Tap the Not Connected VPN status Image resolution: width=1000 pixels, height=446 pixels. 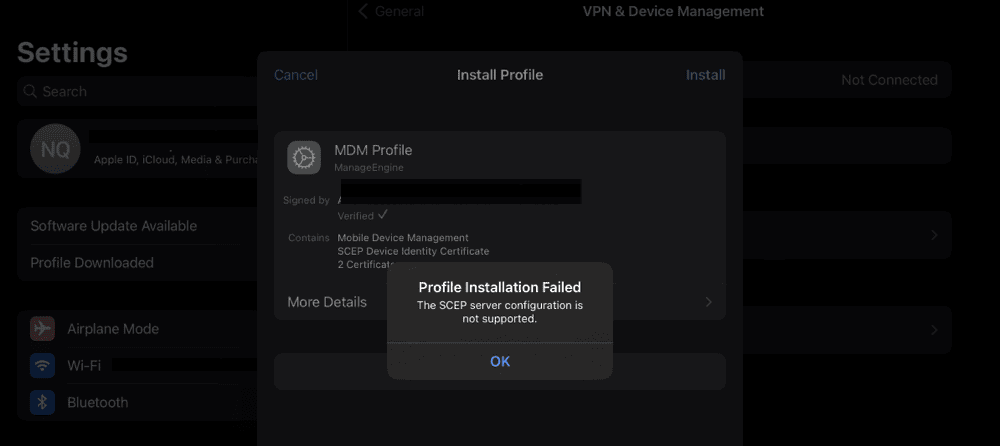click(889, 80)
